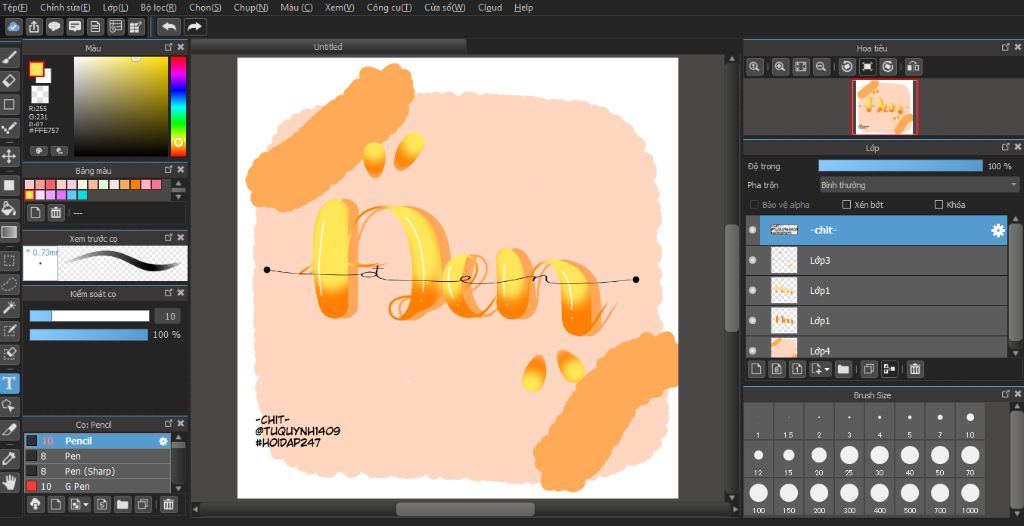Open settings gear of the -chit- layer
This screenshot has height=526, width=1024.
[x=998, y=230]
